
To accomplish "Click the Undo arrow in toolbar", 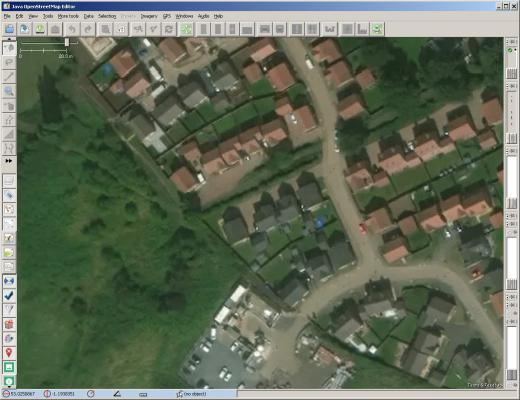I will tap(72, 29).
